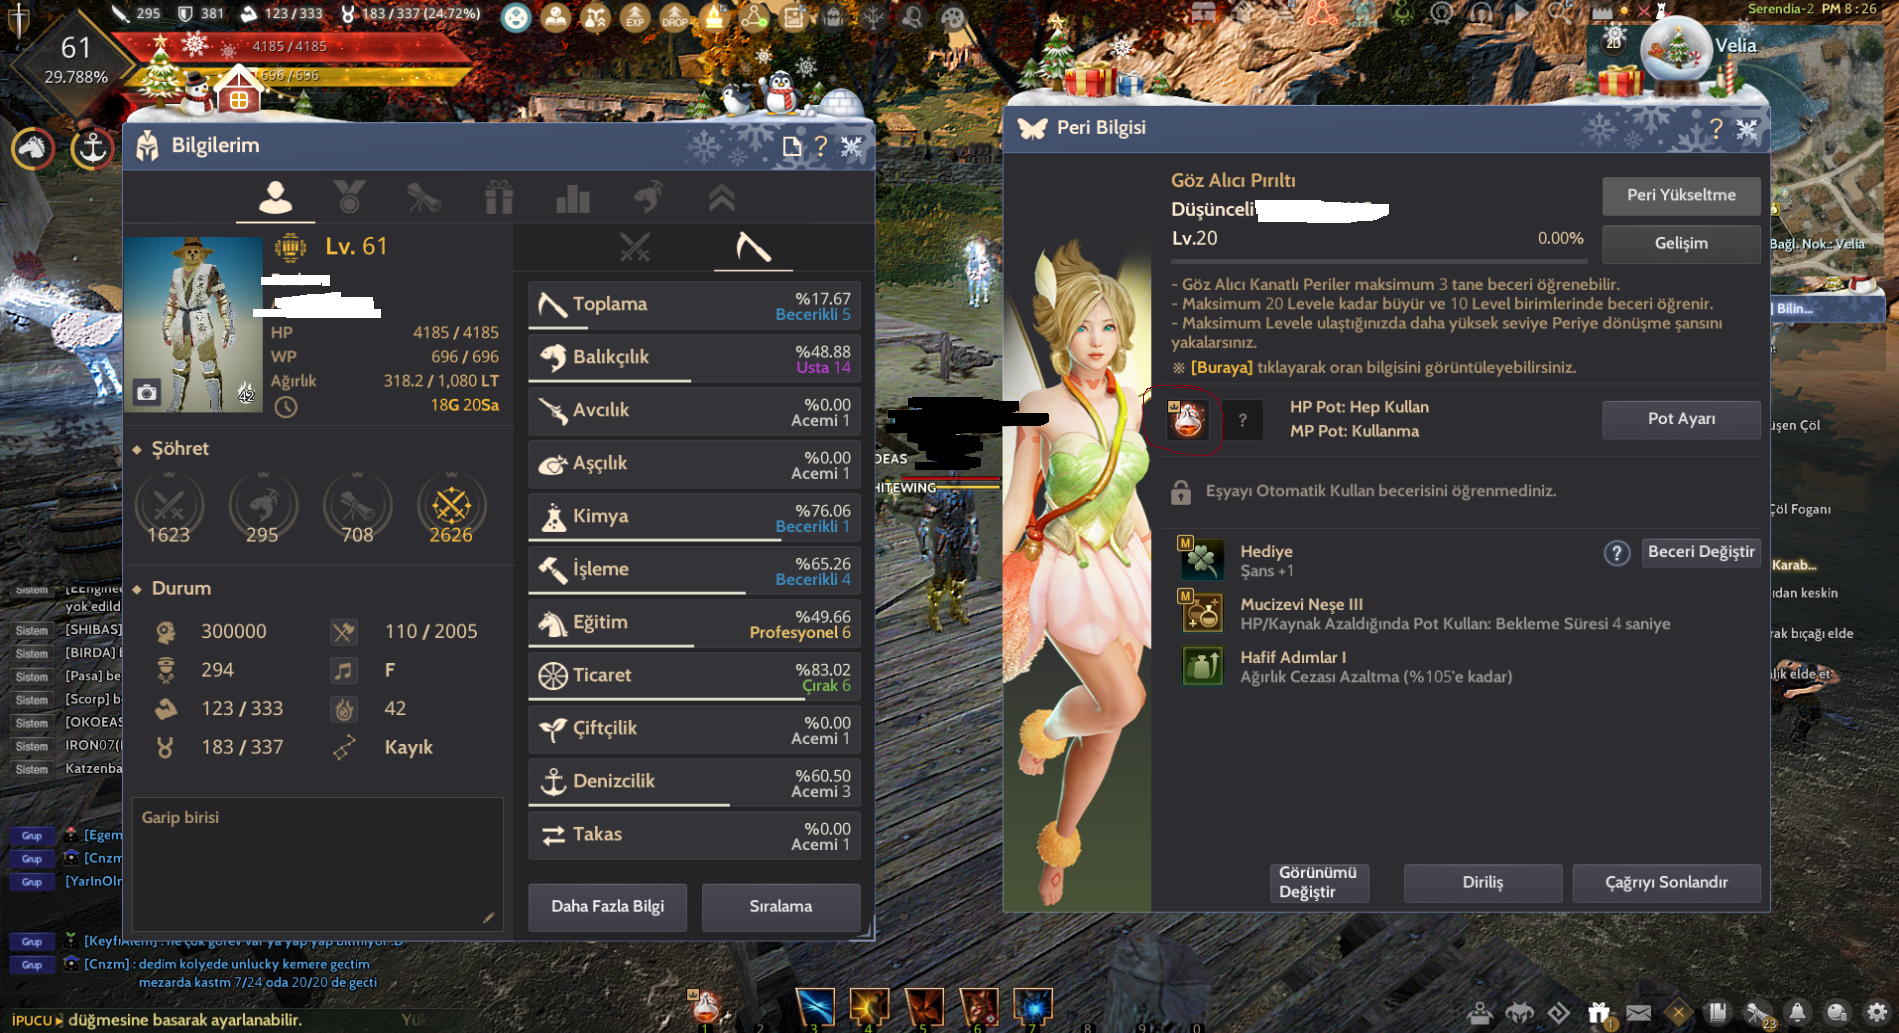Click the horse mount icon at left
The height and width of the screenshot is (1033, 1899).
(x=33, y=149)
